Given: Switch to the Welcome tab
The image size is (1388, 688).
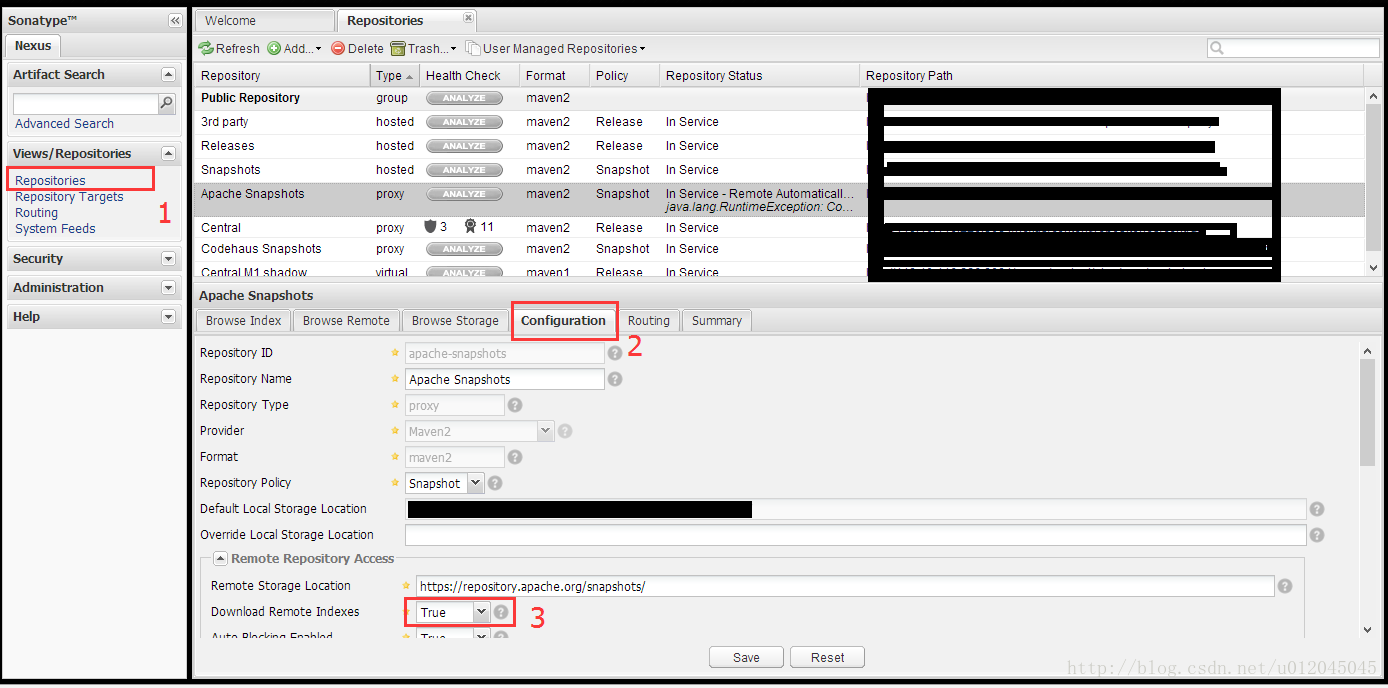Looking at the screenshot, I should [x=264, y=20].
